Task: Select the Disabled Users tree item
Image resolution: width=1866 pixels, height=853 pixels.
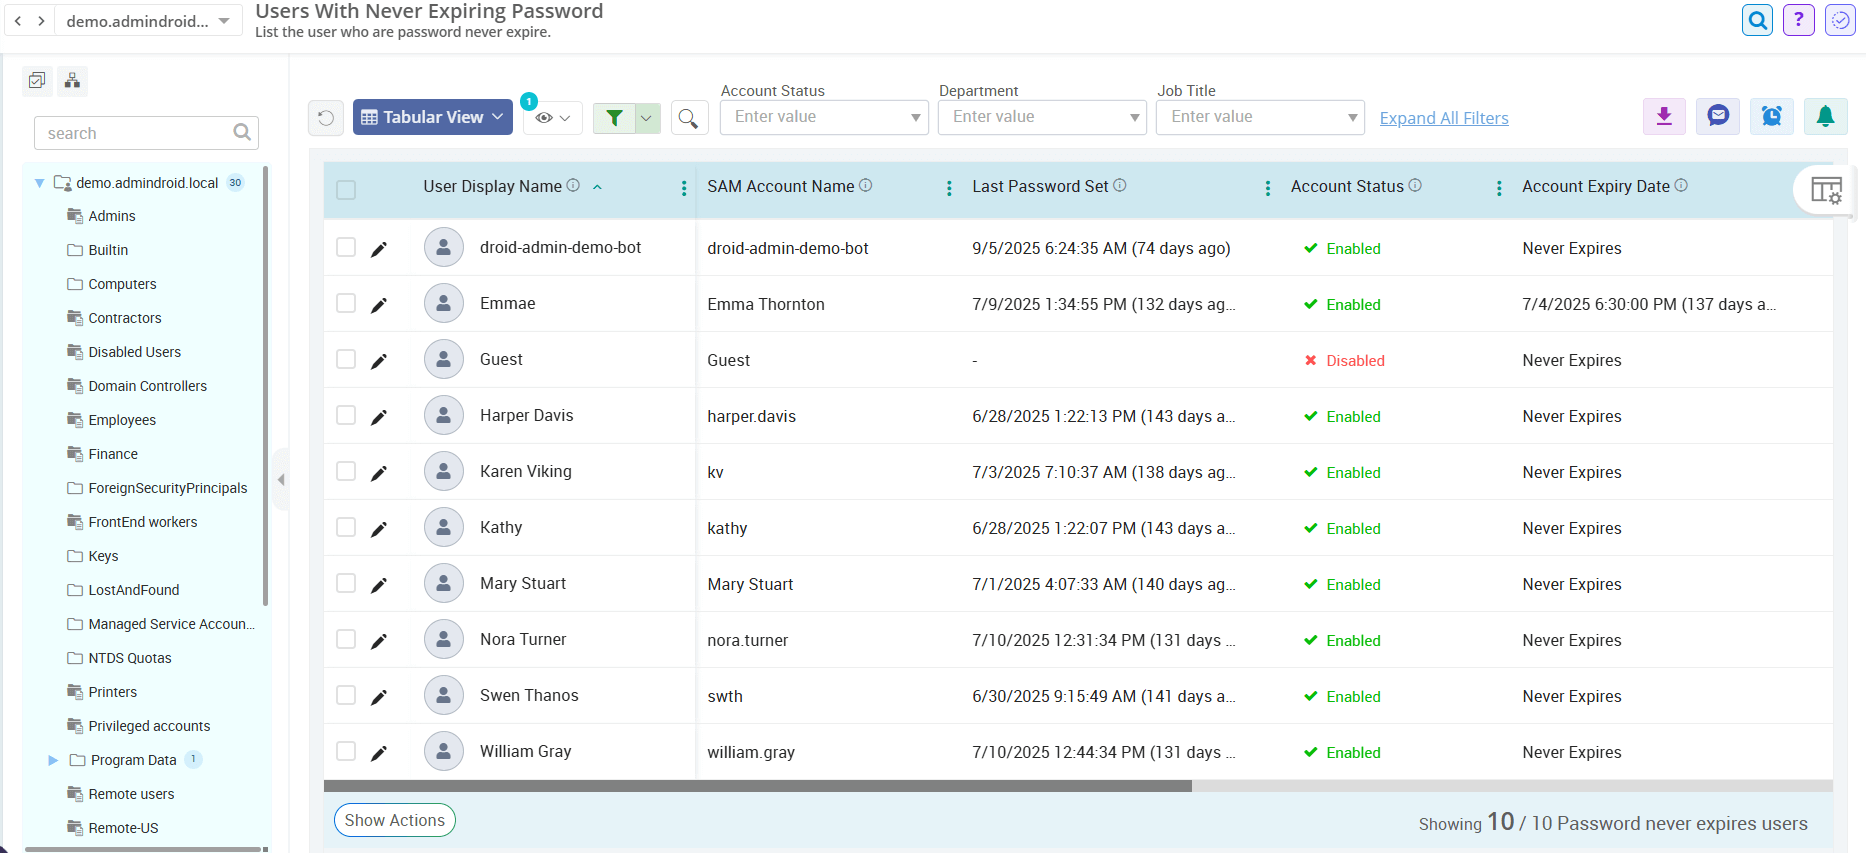Action: (134, 352)
